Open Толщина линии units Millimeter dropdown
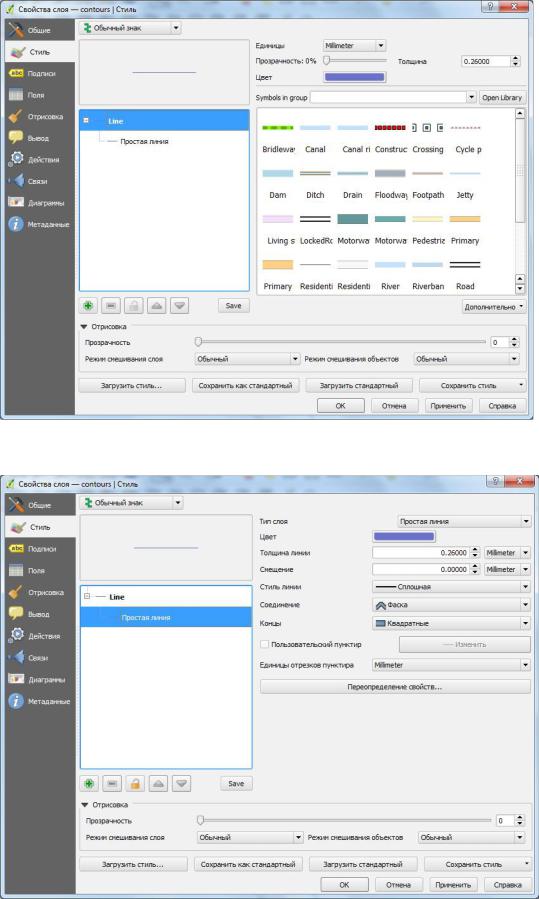This screenshot has height=899, width=539. 507,553
